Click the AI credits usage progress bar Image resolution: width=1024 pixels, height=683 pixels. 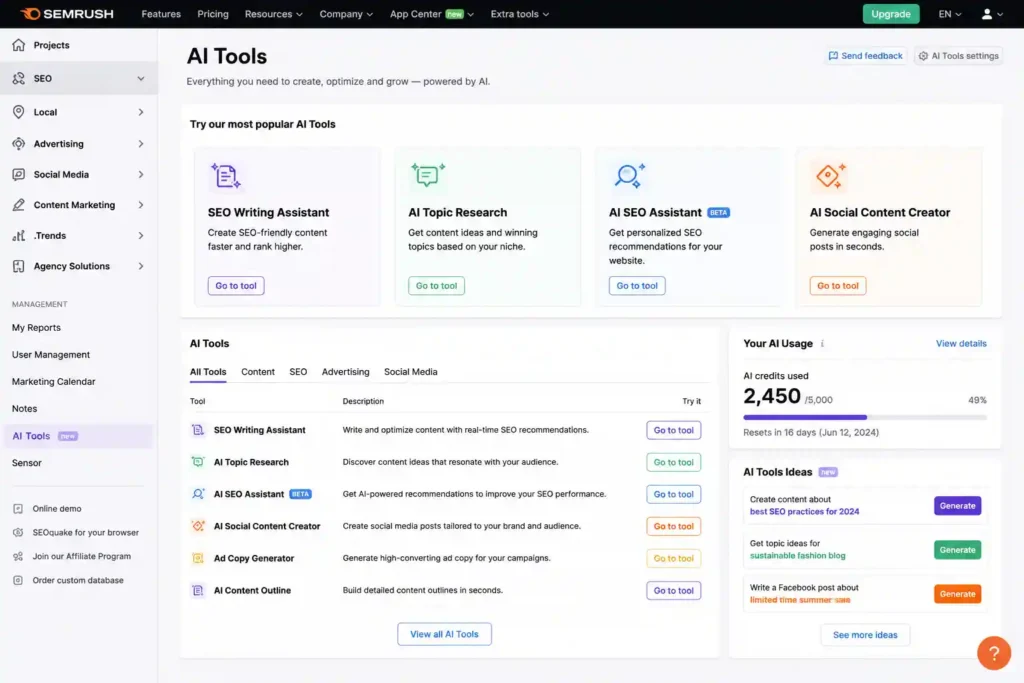click(x=865, y=417)
